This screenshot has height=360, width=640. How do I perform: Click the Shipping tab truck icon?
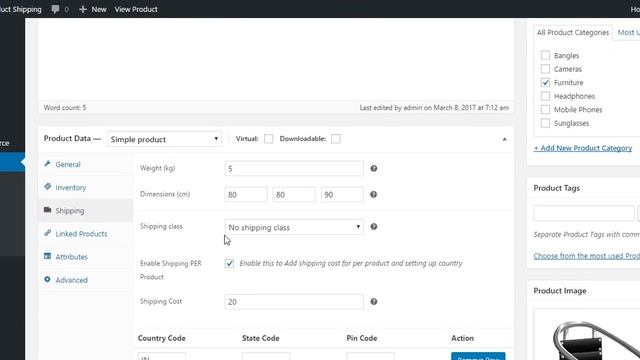(x=48, y=210)
